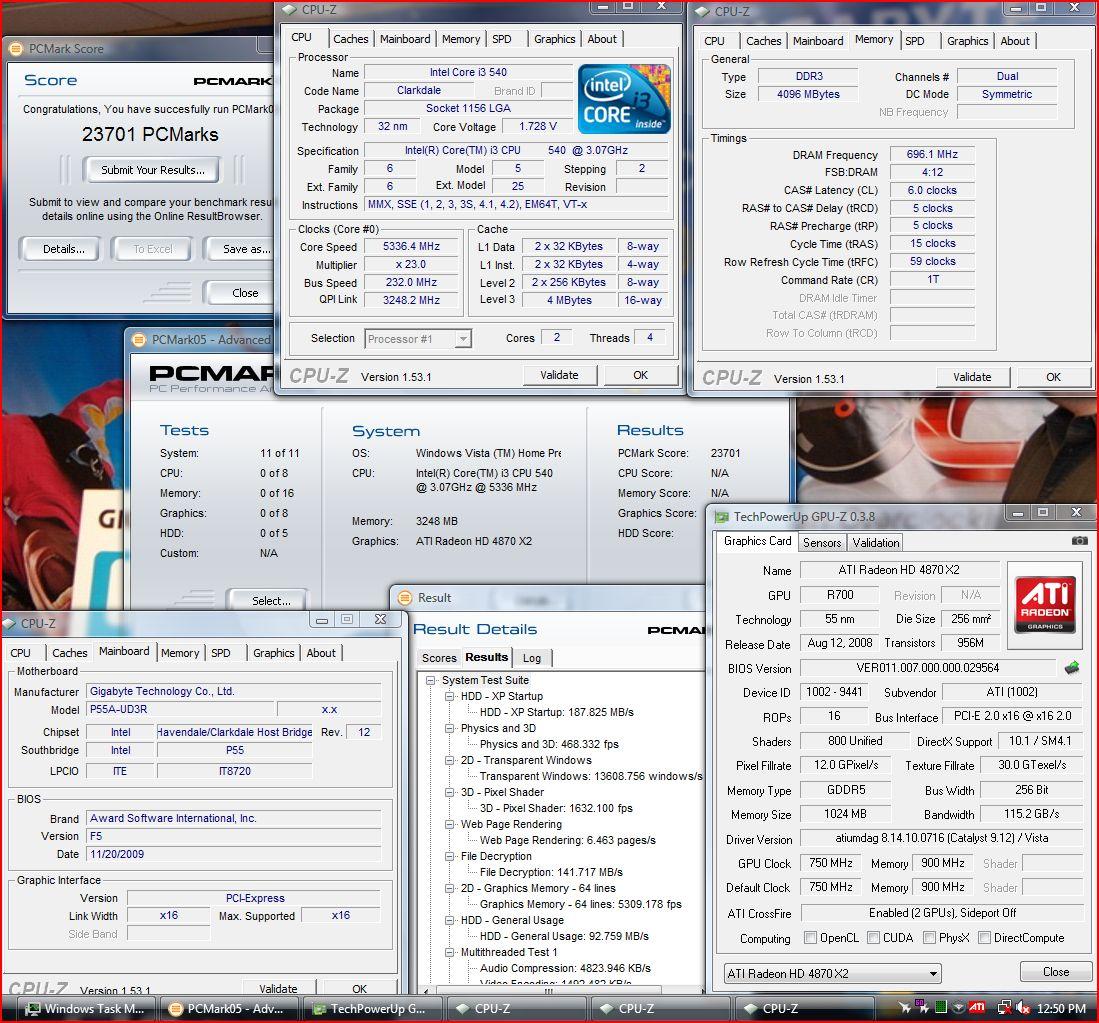Click Validate in CPU-Z CPU window
The width and height of the screenshot is (1099, 1023).
[559, 376]
